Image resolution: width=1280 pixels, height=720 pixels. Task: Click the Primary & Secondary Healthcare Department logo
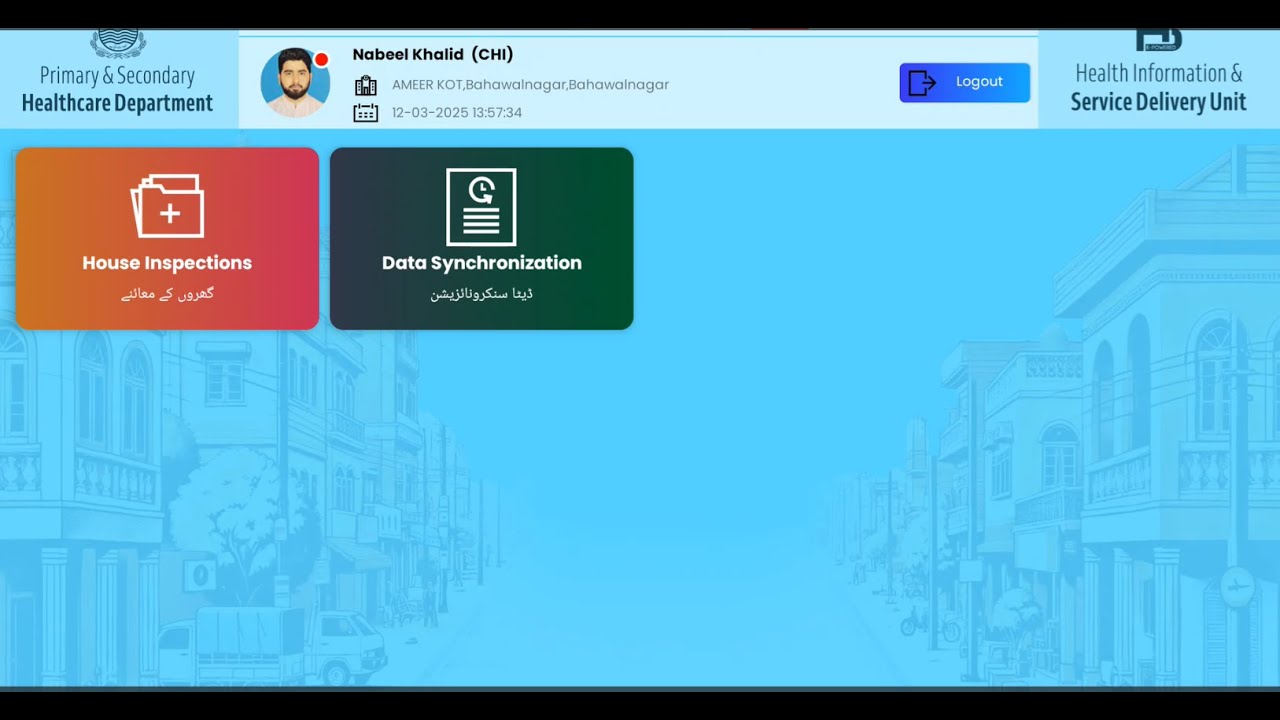tap(118, 43)
